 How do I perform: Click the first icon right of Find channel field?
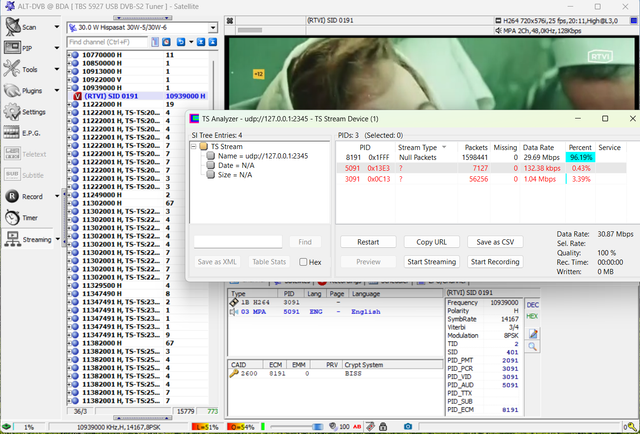coord(155,42)
